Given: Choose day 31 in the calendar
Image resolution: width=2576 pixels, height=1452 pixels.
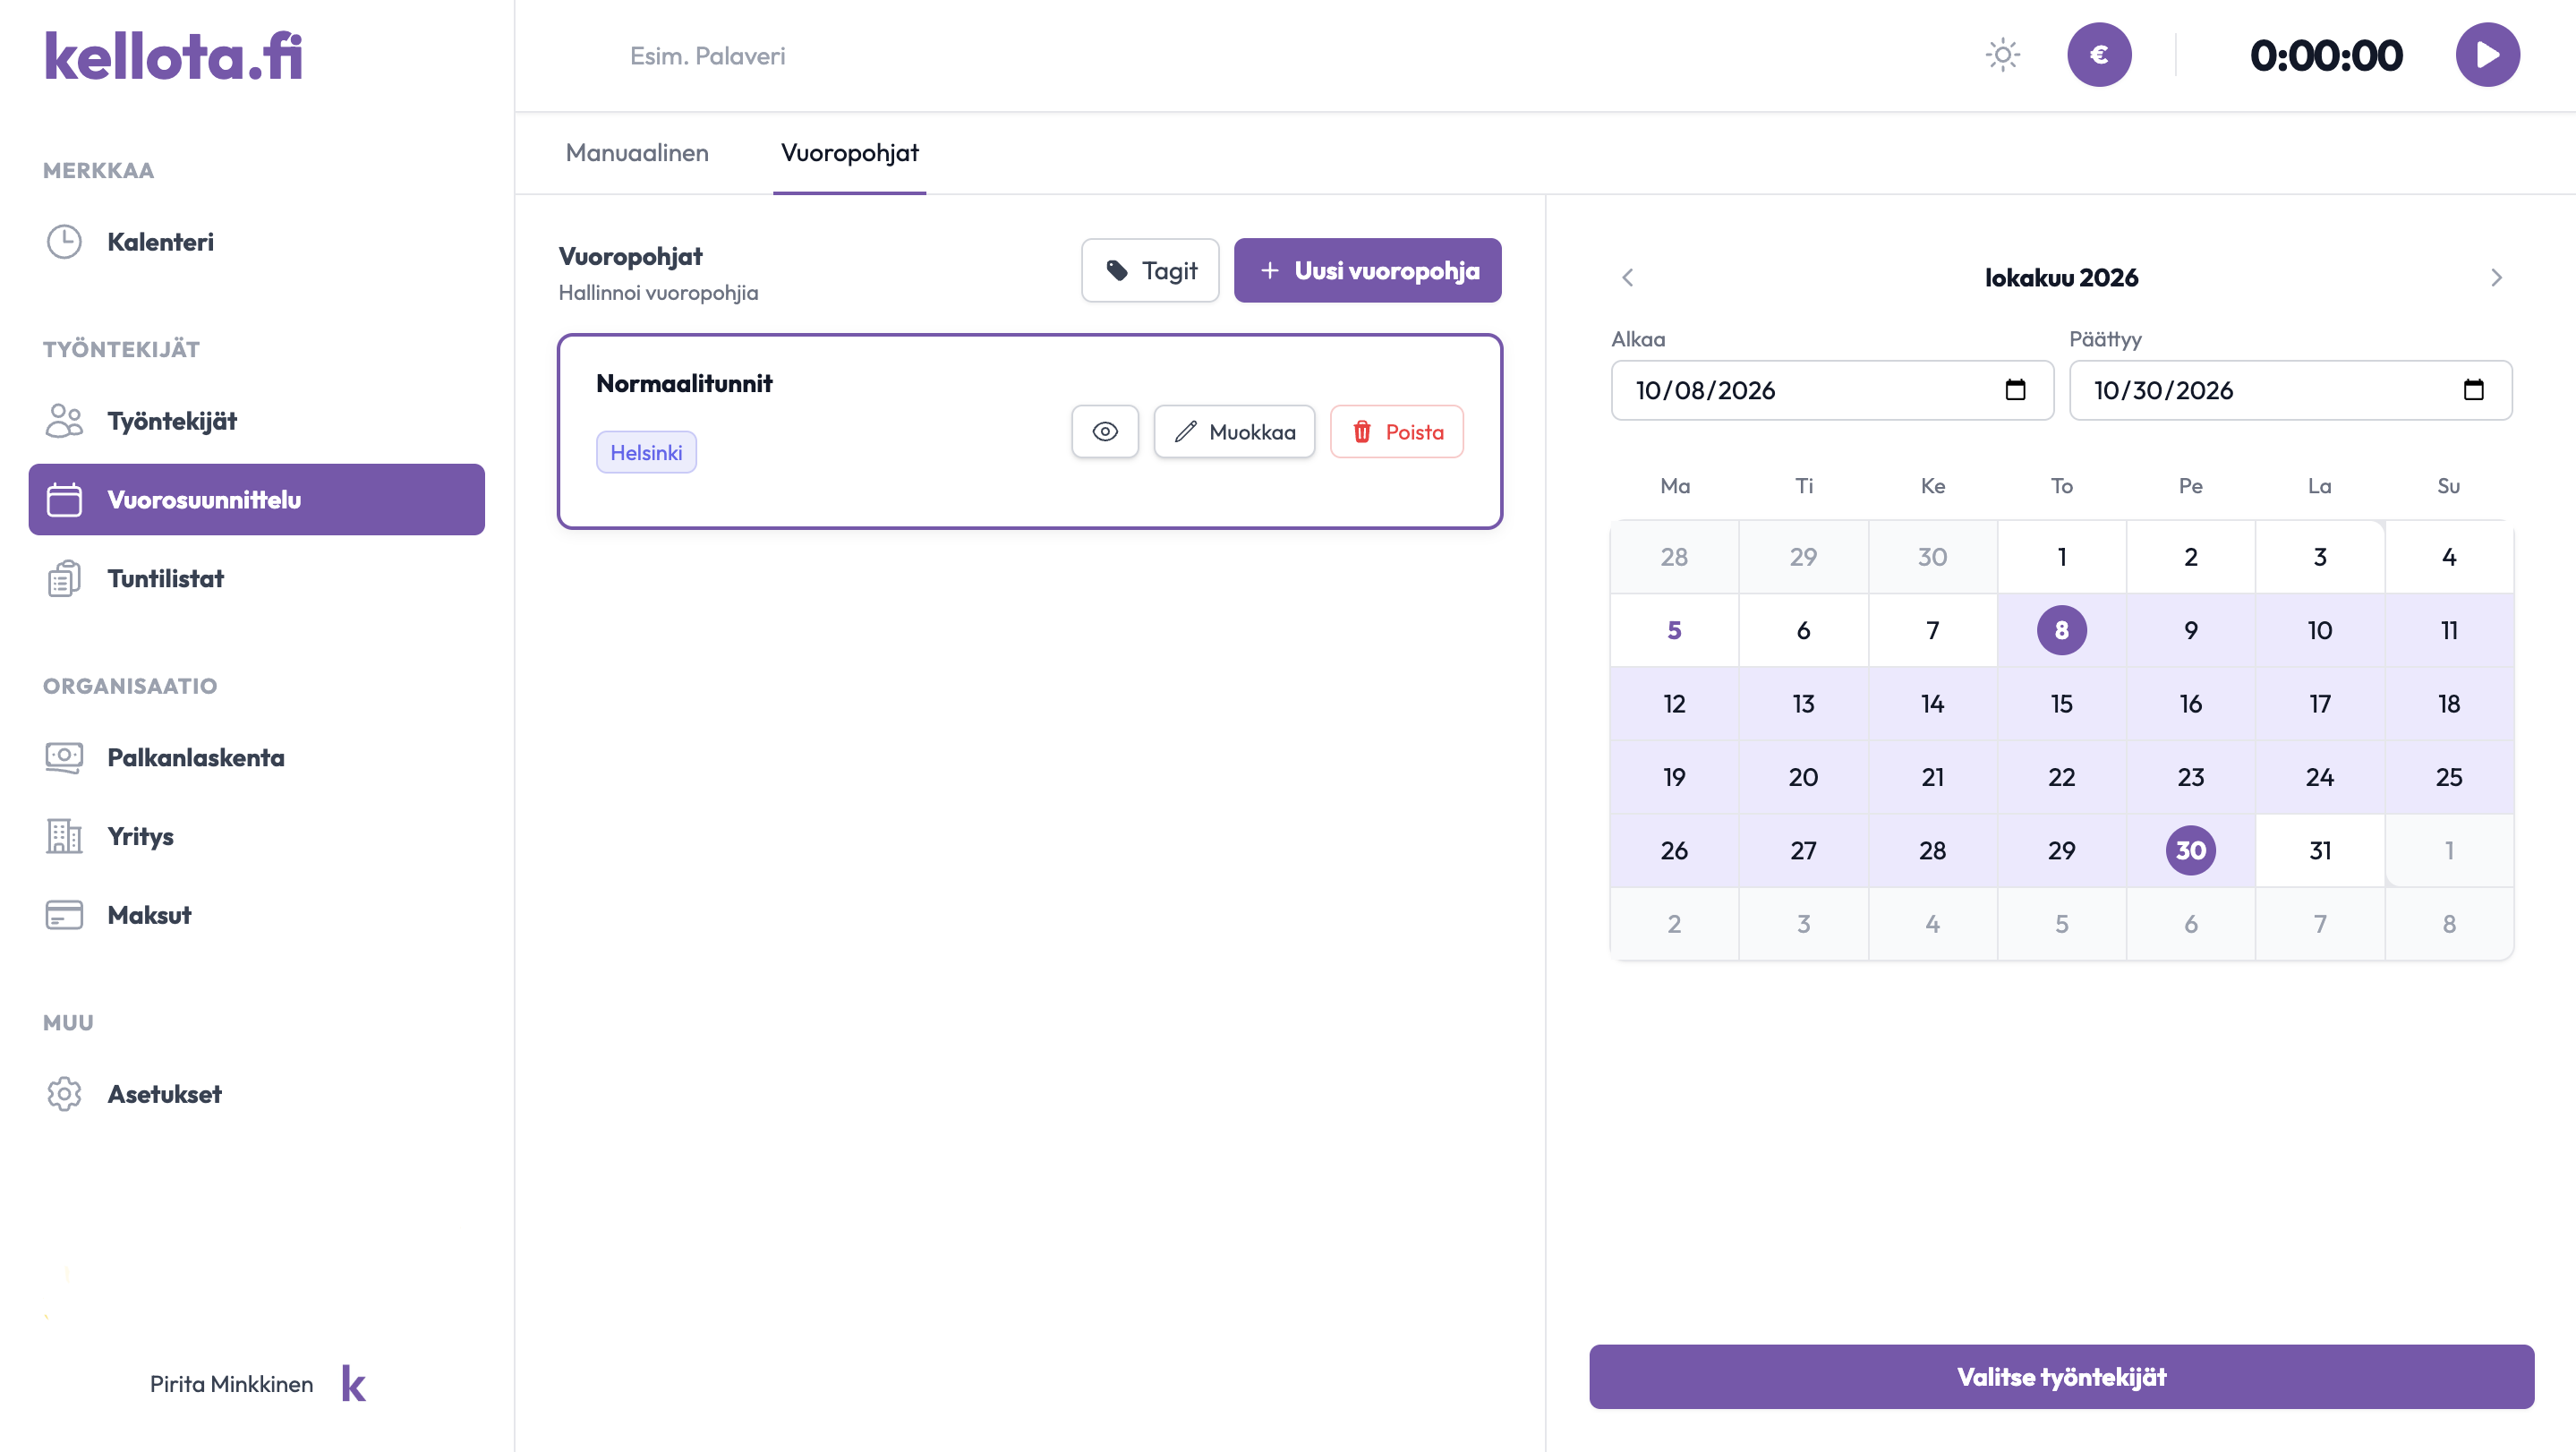Looking at the screenshot, I should pyautogui.click(x=2319, y=850).
